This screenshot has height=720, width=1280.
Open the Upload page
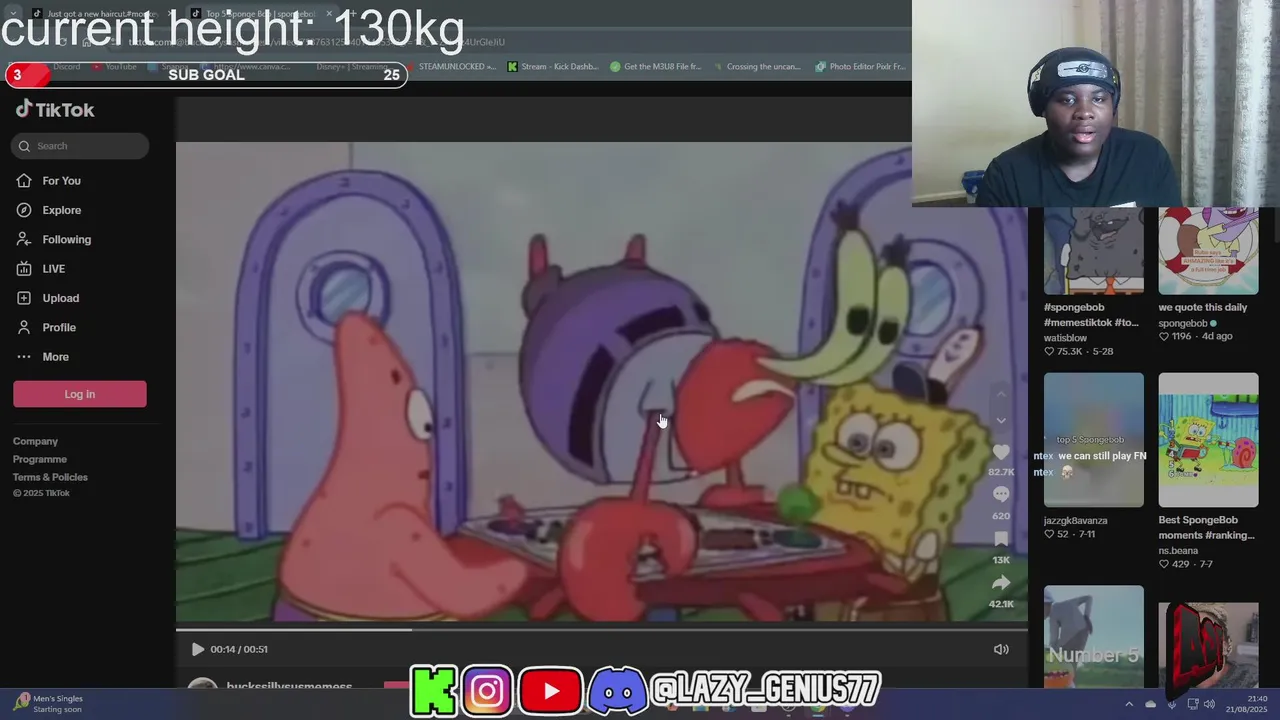(x=60, y=298)
